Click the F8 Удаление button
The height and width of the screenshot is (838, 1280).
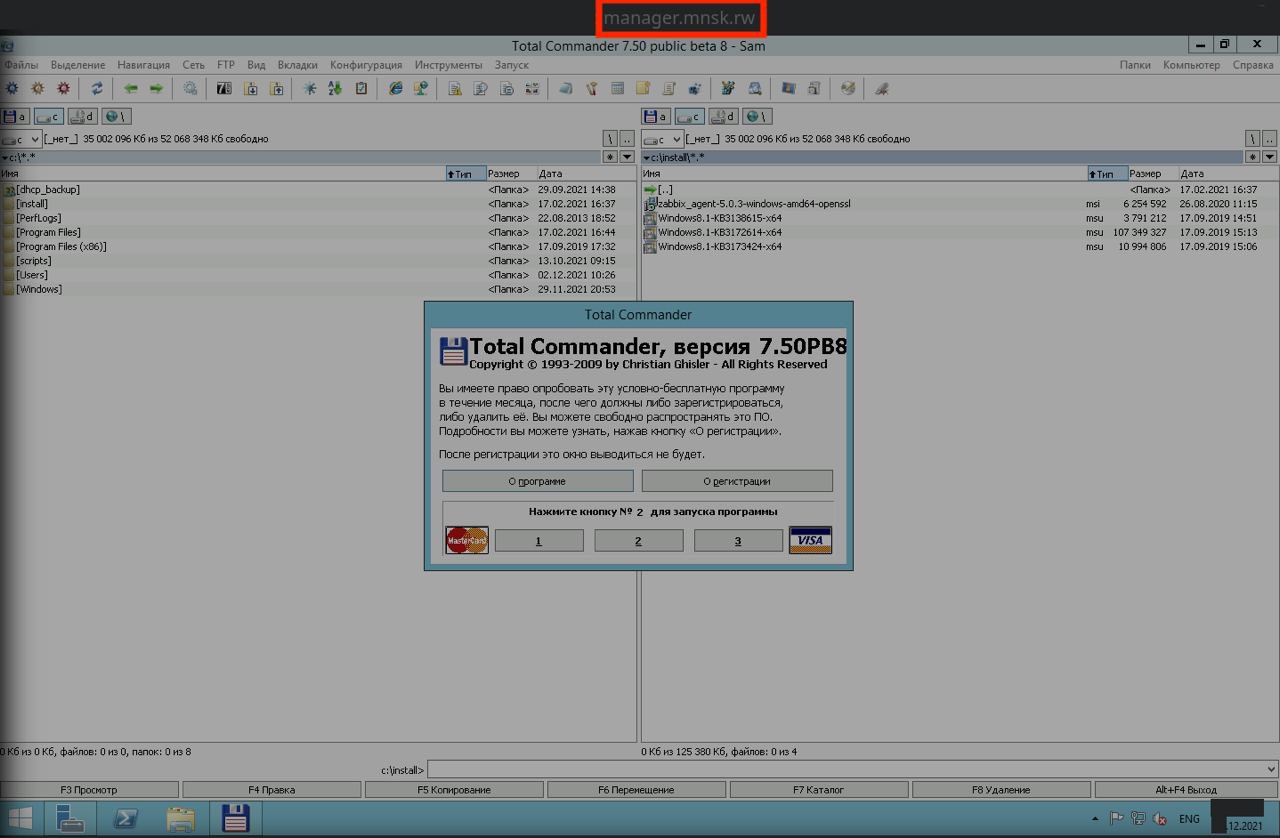click(1001, 790)
